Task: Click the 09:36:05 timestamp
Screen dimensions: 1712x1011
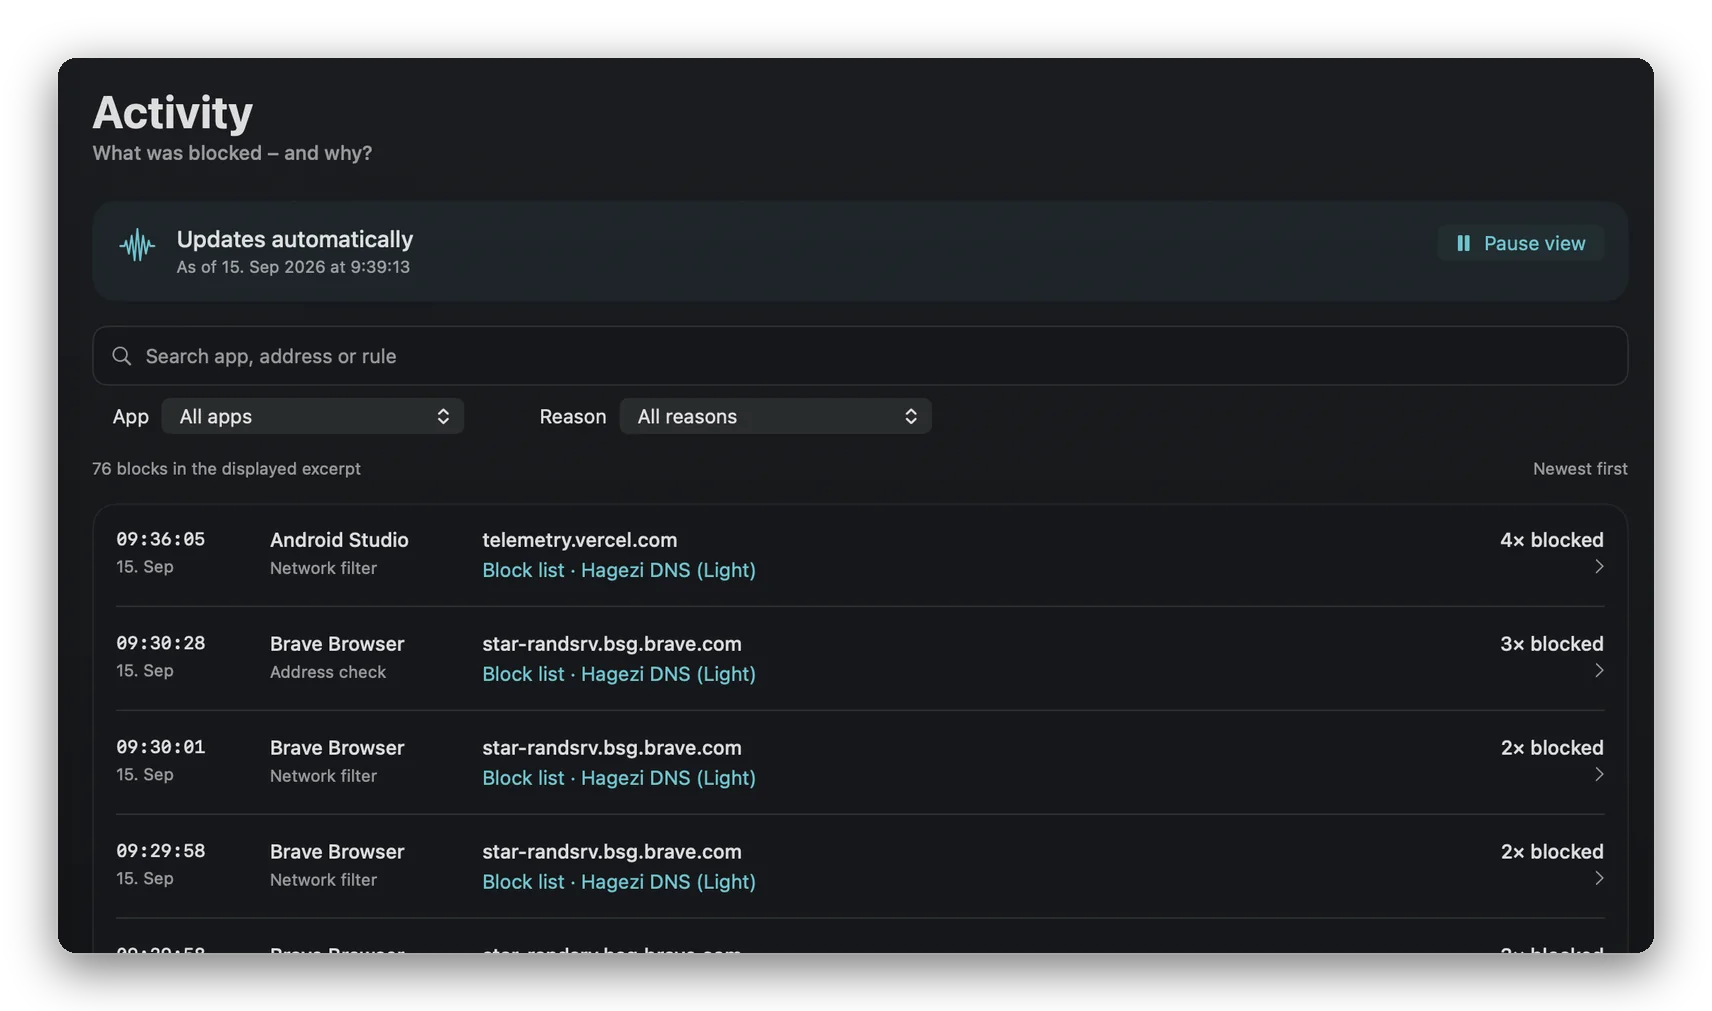Action: tap(161, 539)
